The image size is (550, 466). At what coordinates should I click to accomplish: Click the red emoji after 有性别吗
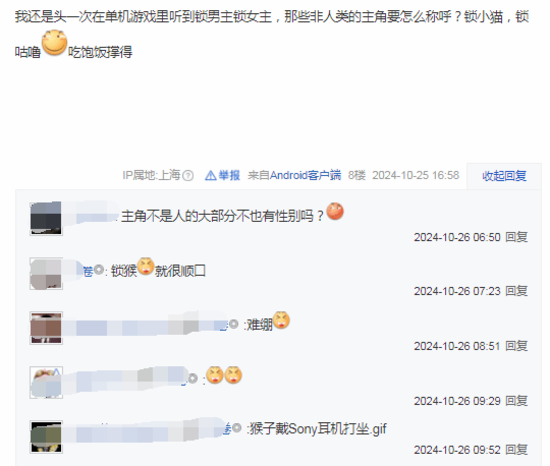click(335, 211)
